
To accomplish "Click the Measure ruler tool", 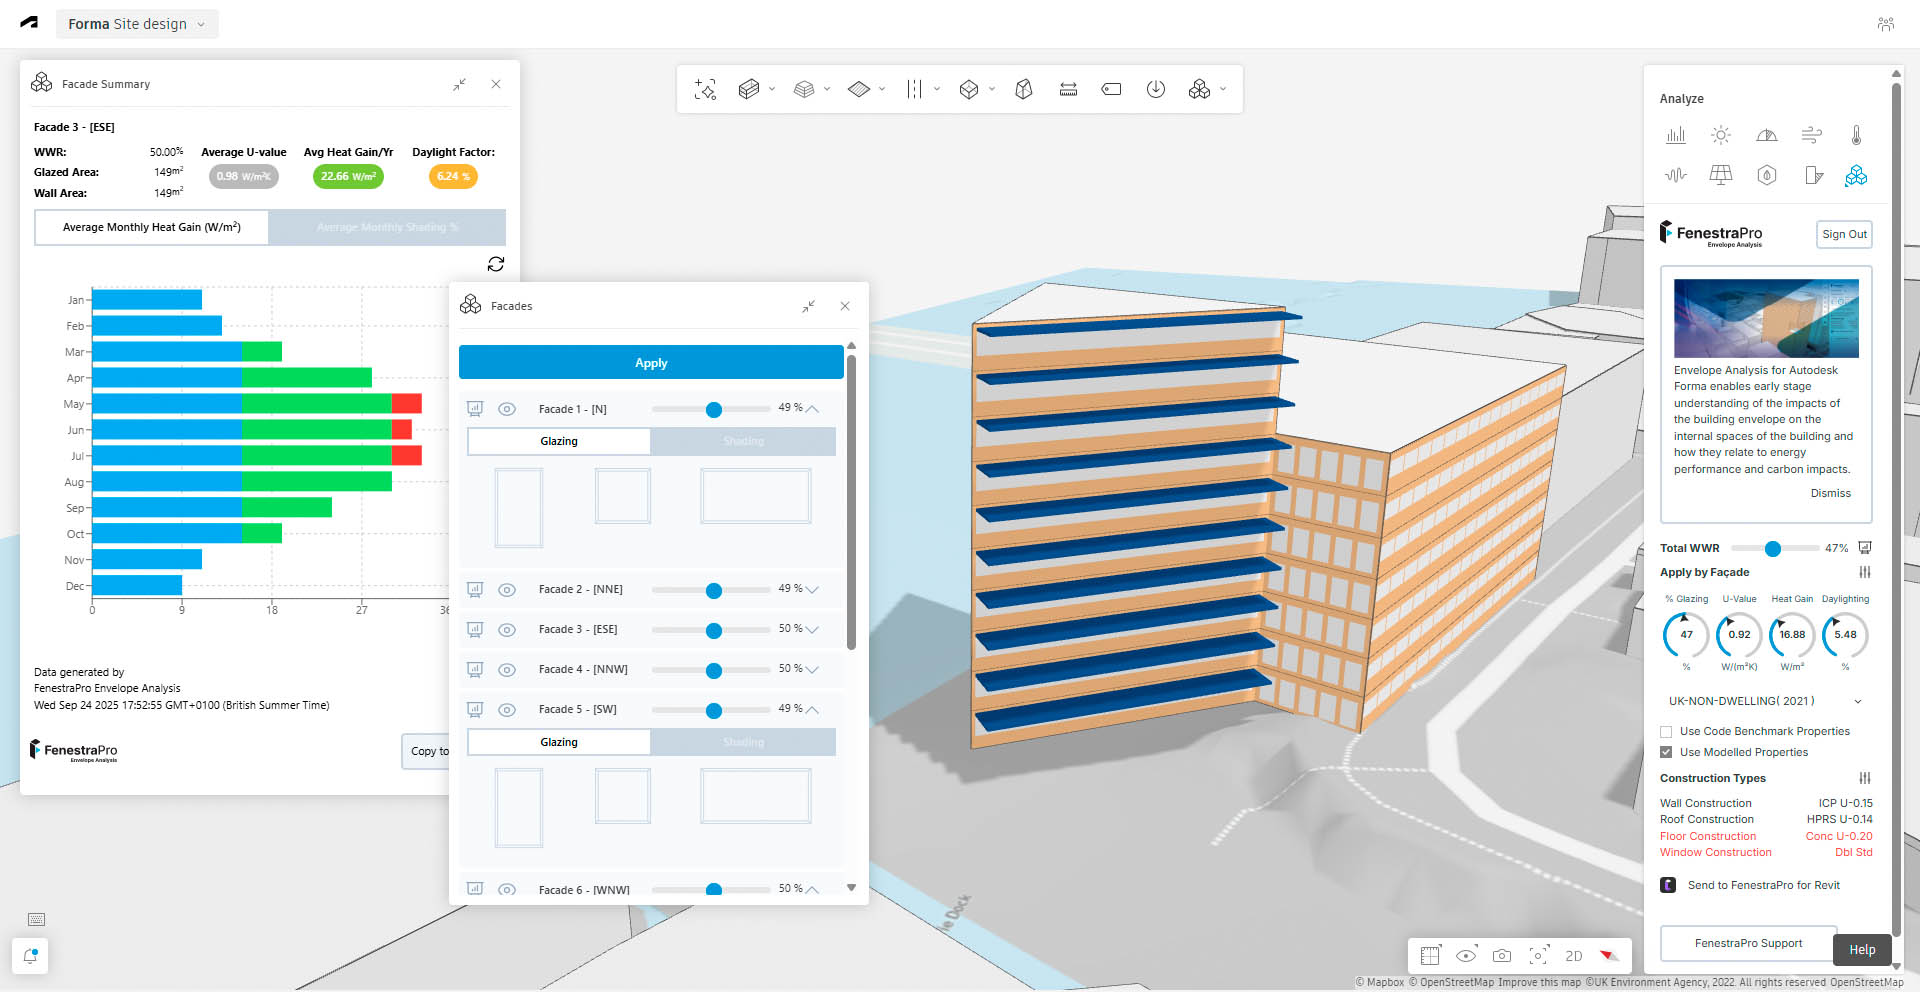I will (x=1068, y=89).
